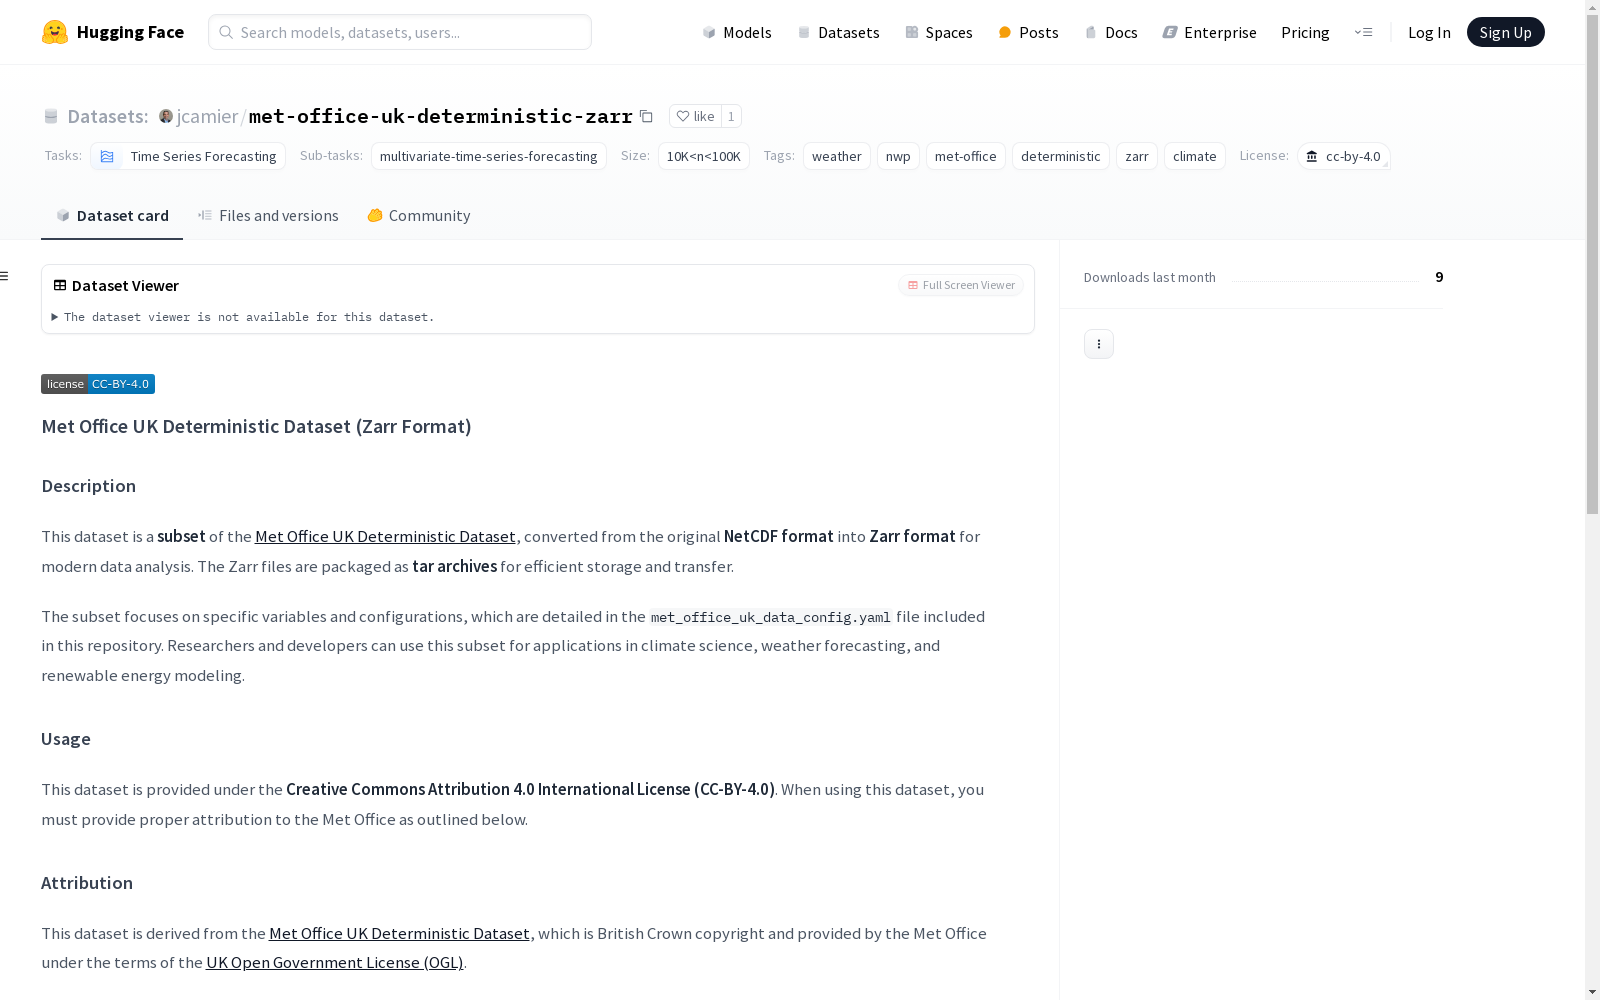Click the table of contents icon at left edge
1600x1000 pixels.
(5, 276)
